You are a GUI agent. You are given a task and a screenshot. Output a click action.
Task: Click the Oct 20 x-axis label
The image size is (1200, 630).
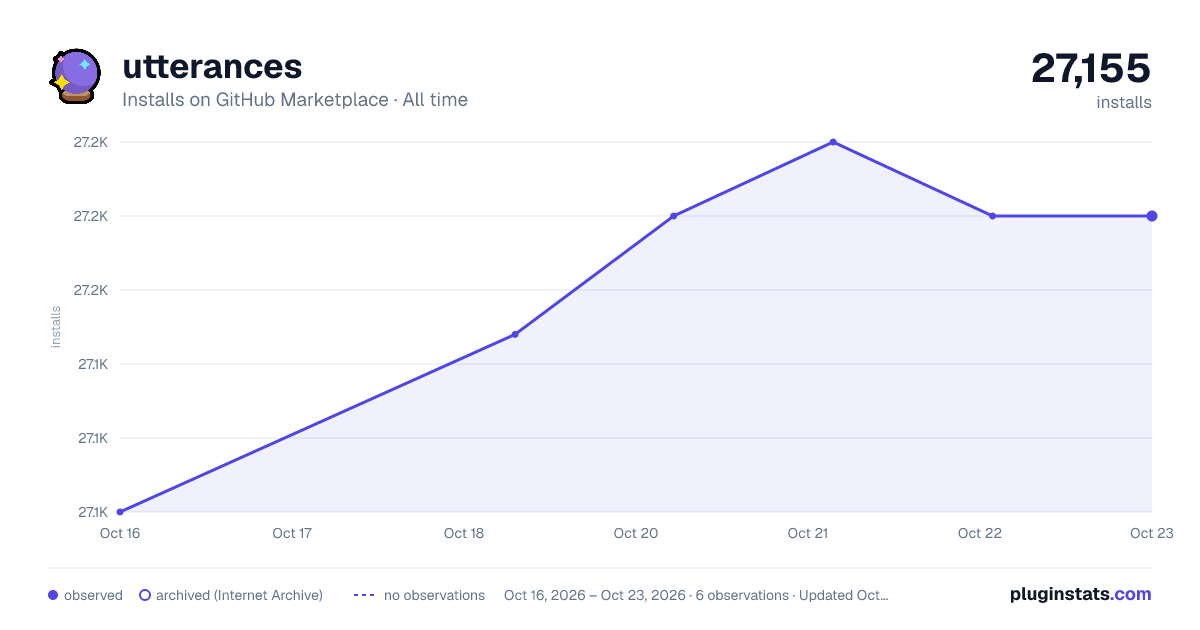pyautogui.click(x=636, y=533)
